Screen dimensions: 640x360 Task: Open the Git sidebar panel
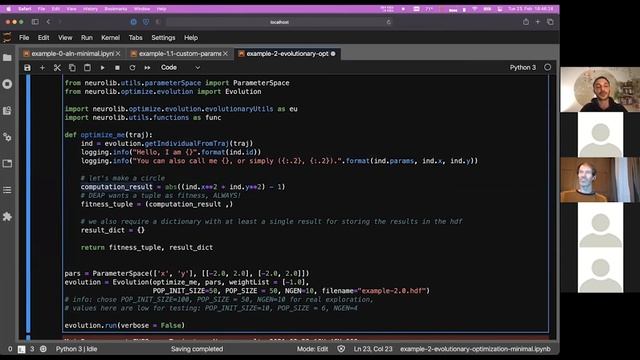[x=7, y=111]
